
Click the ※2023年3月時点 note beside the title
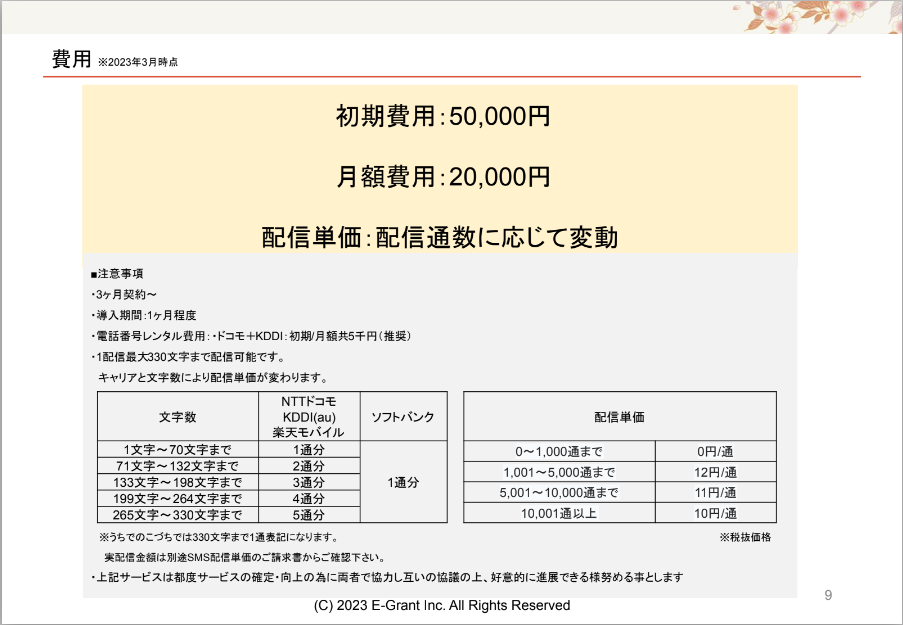[x=138, y=62]
